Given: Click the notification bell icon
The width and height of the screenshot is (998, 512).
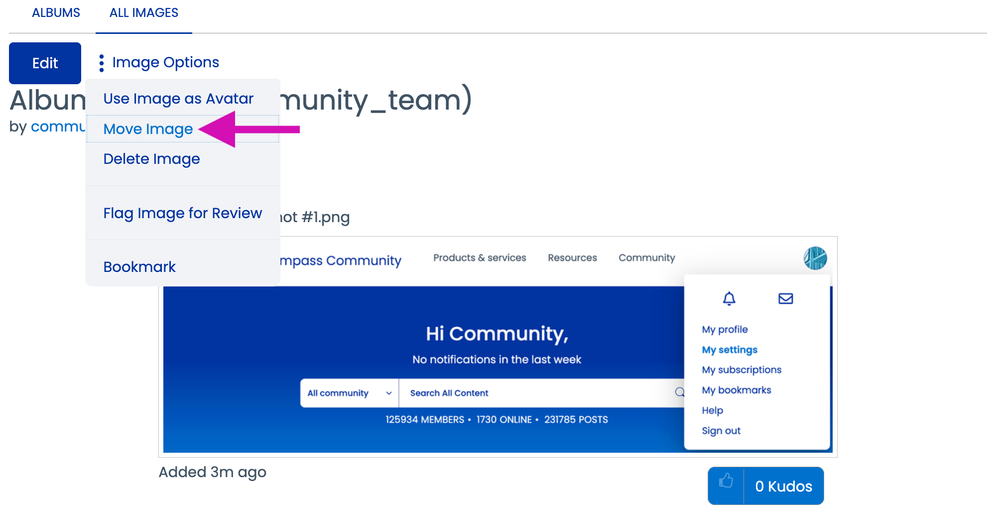Looking at the screenshot, I should (729, 299).
